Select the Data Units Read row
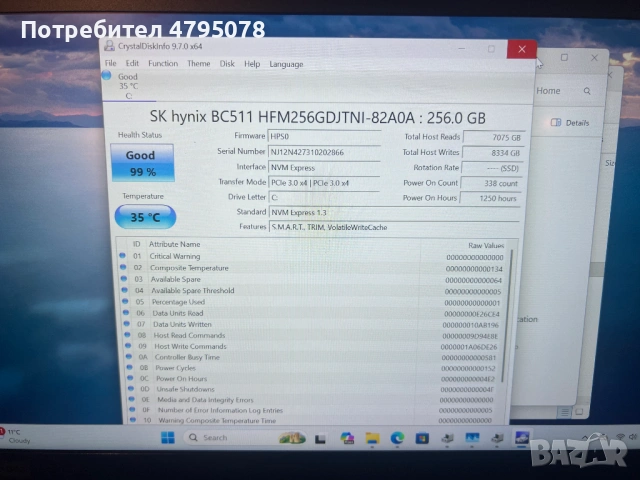 tap(312, 313)
